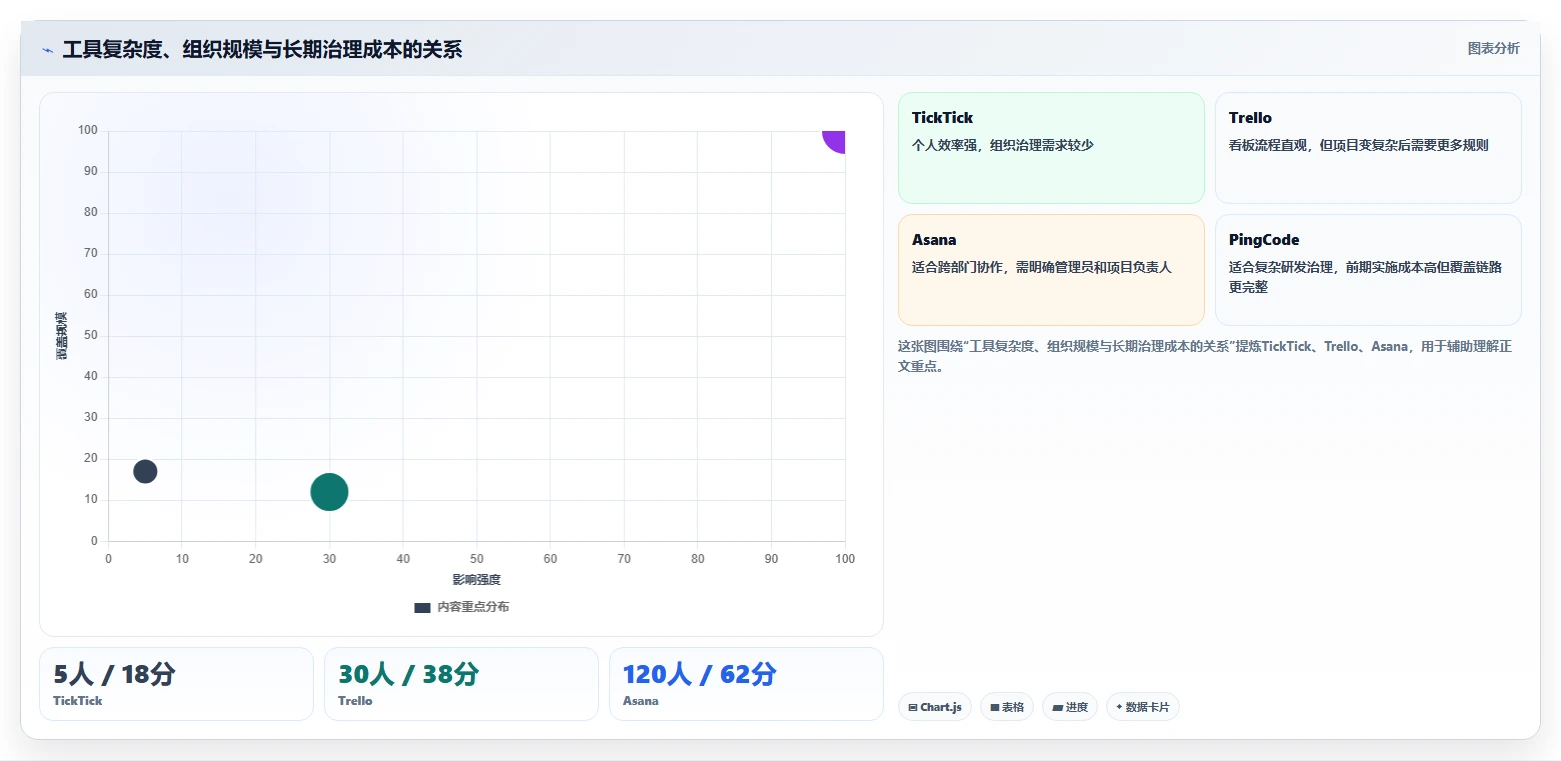The width and height of the screenshot is (1561, 761).
Task: Click the 表格 tag chip
Action: click(1007, 707)
